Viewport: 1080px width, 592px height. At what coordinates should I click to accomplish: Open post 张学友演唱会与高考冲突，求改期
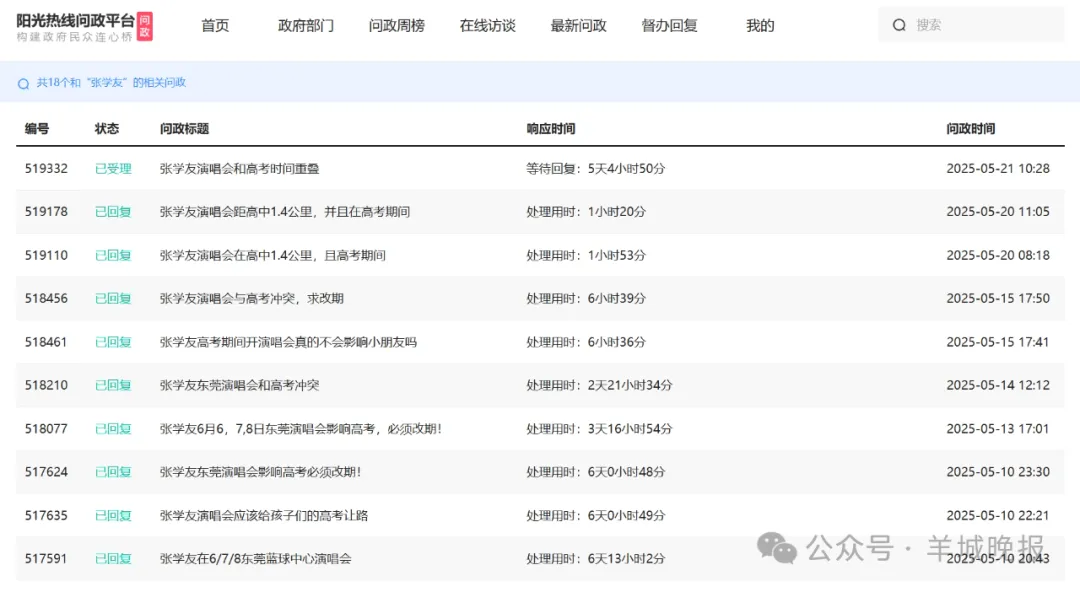(x=252, y=298)
